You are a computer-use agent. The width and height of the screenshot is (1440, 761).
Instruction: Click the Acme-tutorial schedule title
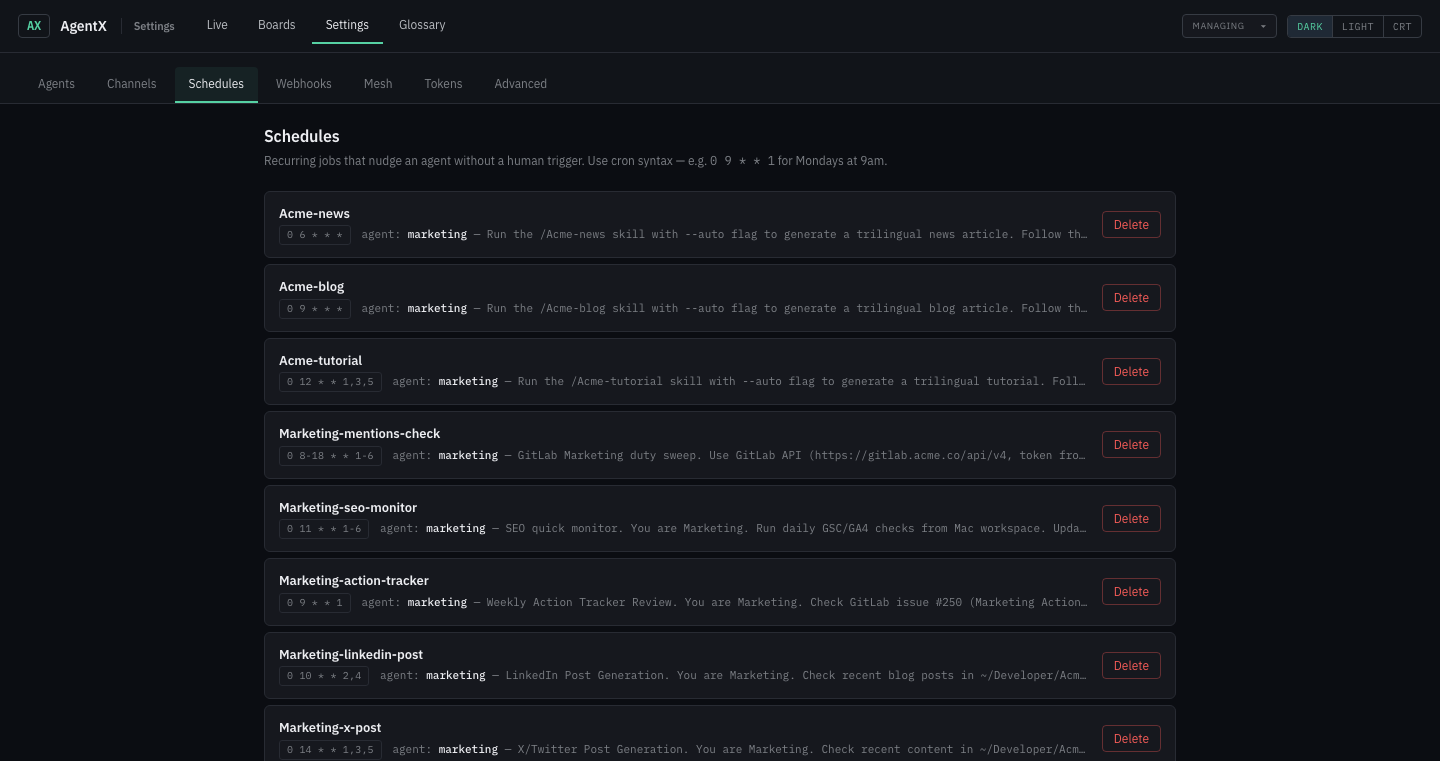click(x=320, y=361)
